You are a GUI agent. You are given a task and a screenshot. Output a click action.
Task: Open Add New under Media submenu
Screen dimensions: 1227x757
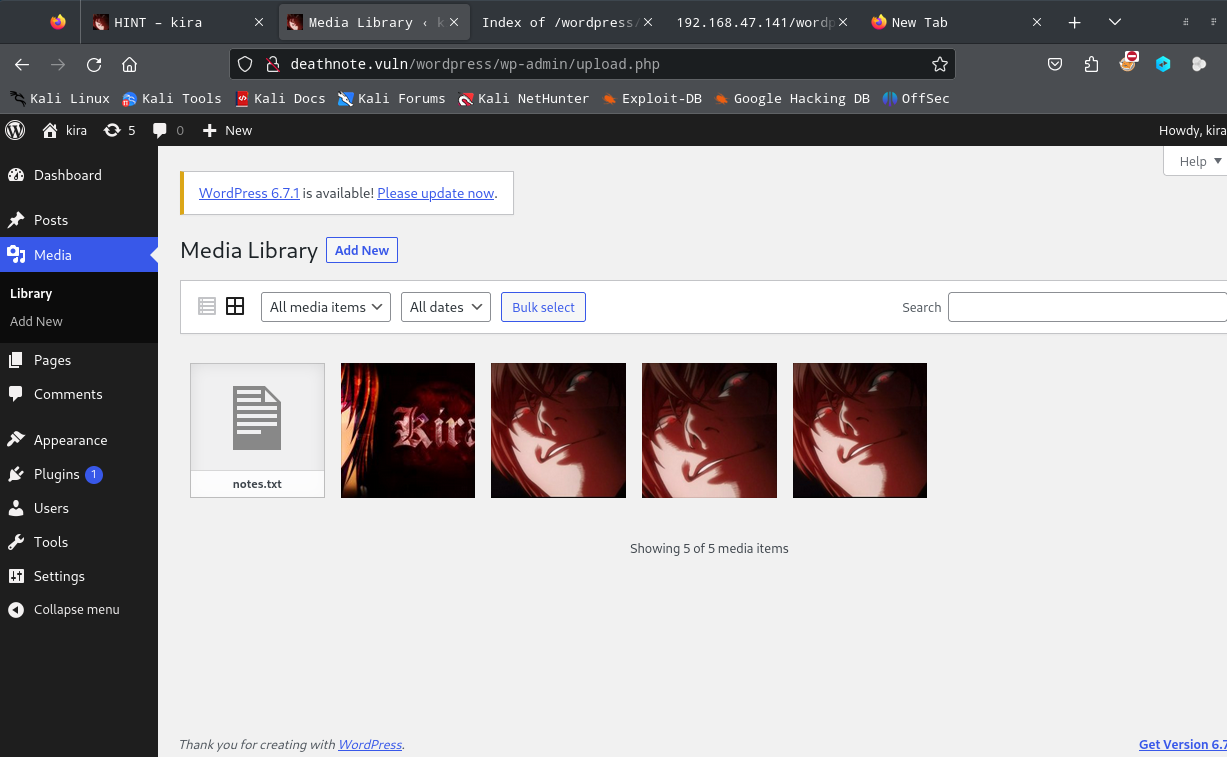pos(36,321)
